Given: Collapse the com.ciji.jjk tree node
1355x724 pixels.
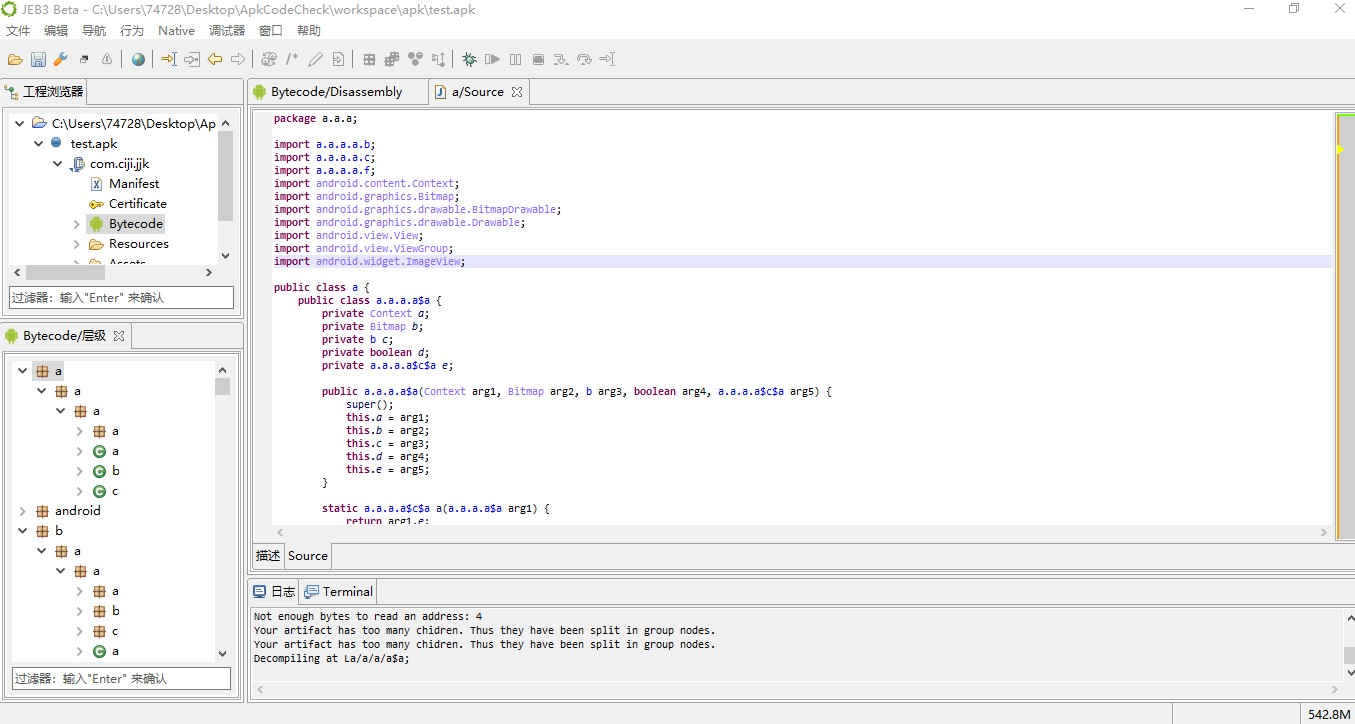Looking at the screenshot, I should [x=58, y=164].
